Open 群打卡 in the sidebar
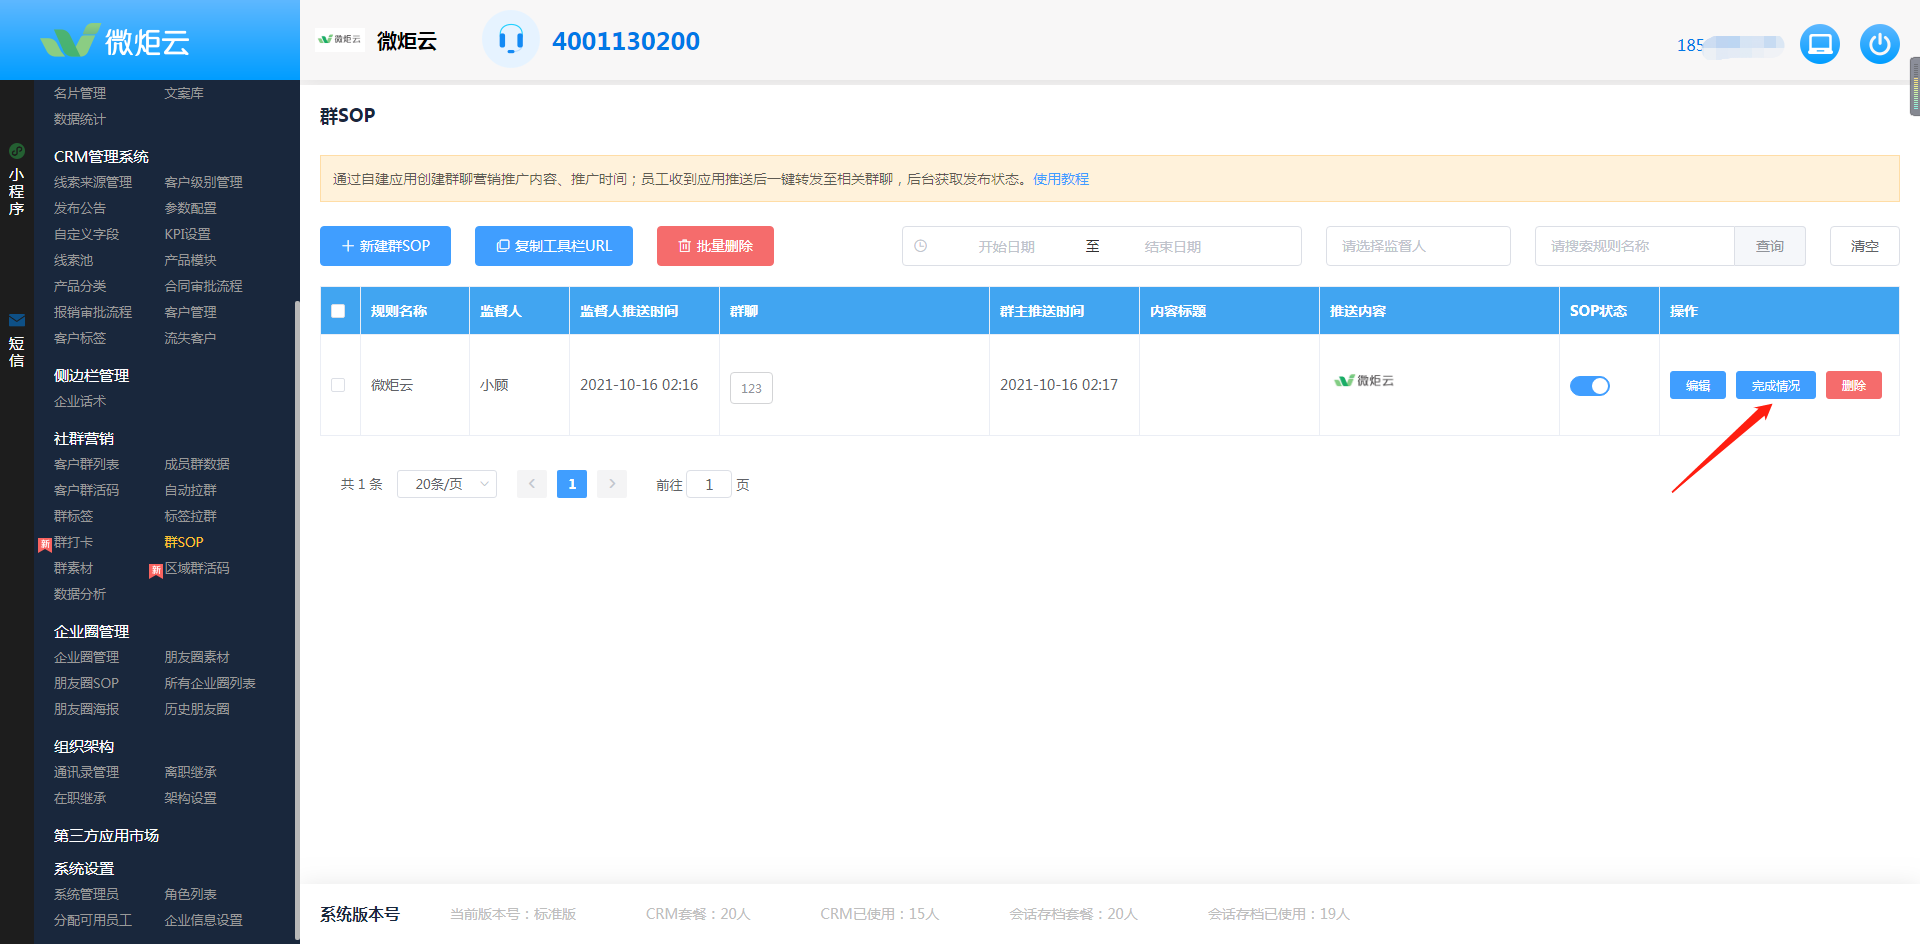1920x944 pixels. pos(73,542)
